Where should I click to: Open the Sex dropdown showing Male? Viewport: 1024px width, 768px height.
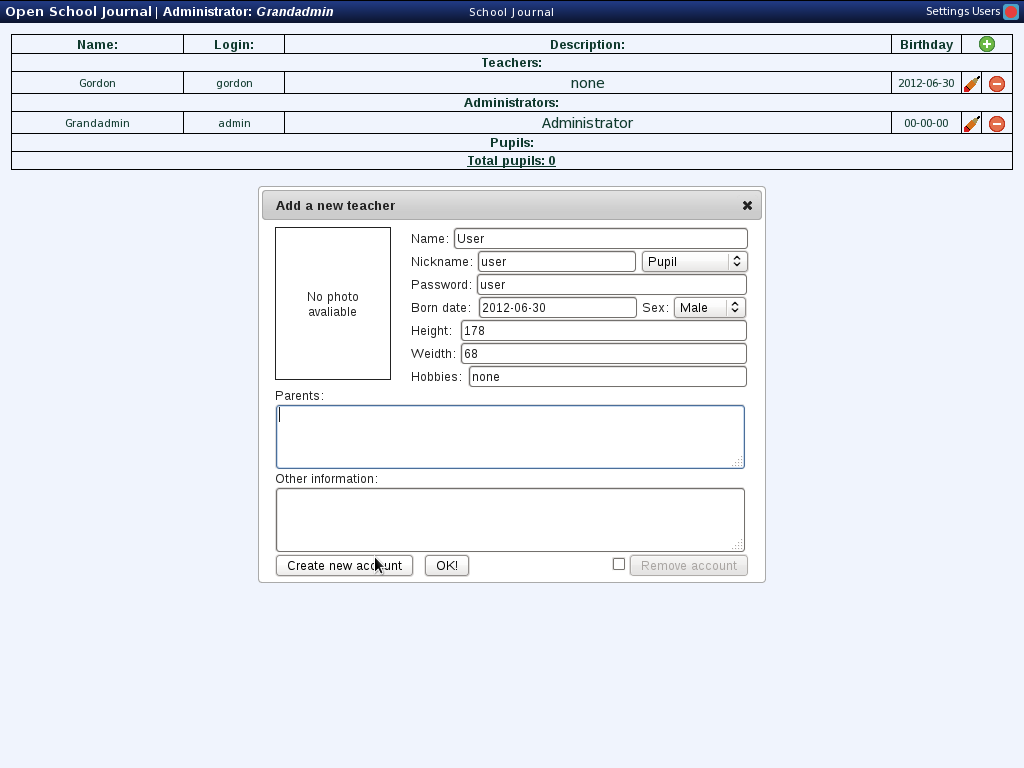(x=709, y=307)
